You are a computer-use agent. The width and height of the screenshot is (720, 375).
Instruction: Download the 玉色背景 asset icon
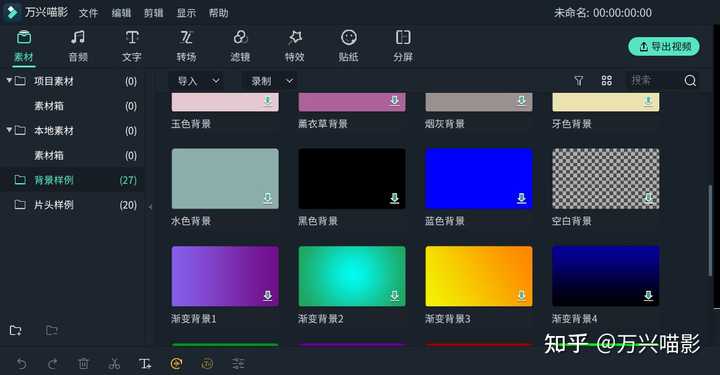[x=268, y=101]
